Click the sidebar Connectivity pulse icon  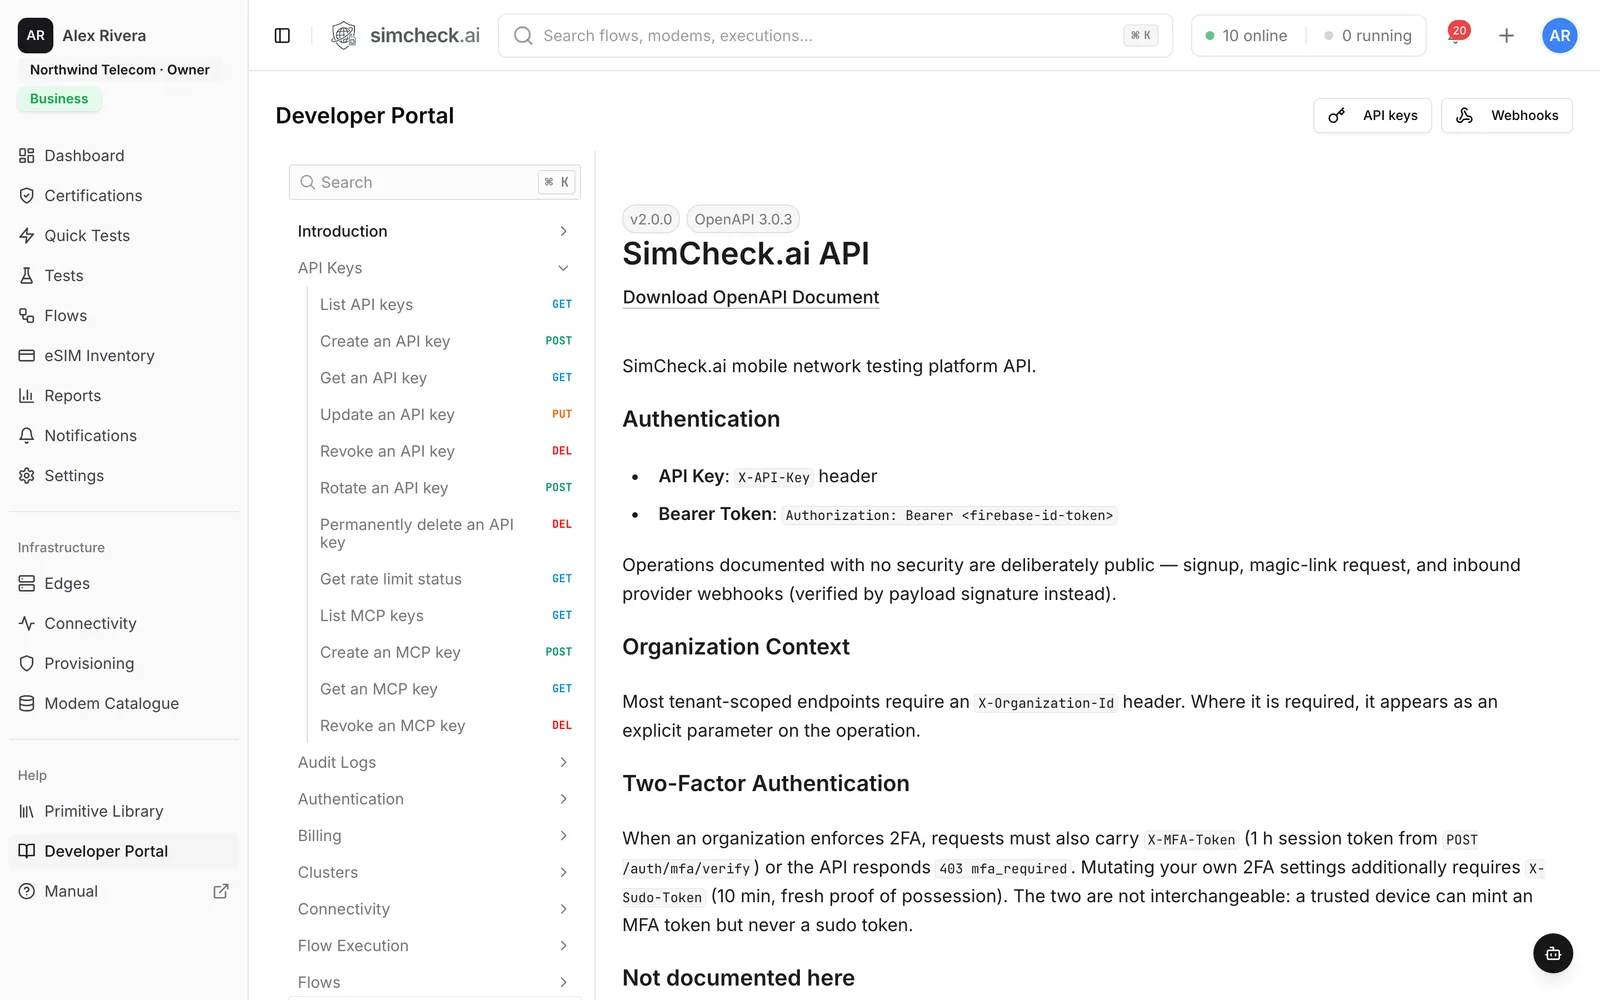pyautogui.click(x=27, y=624)
